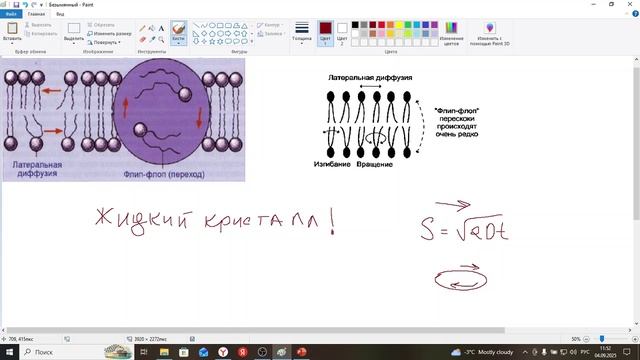Expand the Paste (Вставить) dropdown arrow
The width and height of the screenshot is (640, 360).
pyautogui.click(x=12, y=43)
